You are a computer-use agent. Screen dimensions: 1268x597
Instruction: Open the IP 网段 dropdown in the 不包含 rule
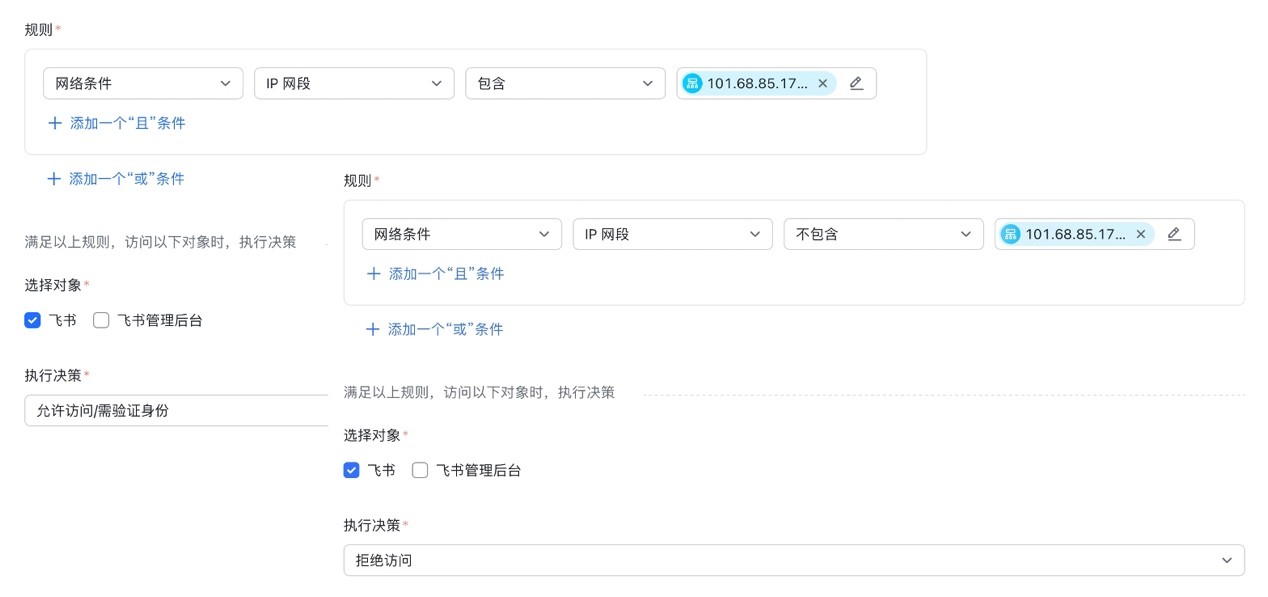[x=672, y=234]
